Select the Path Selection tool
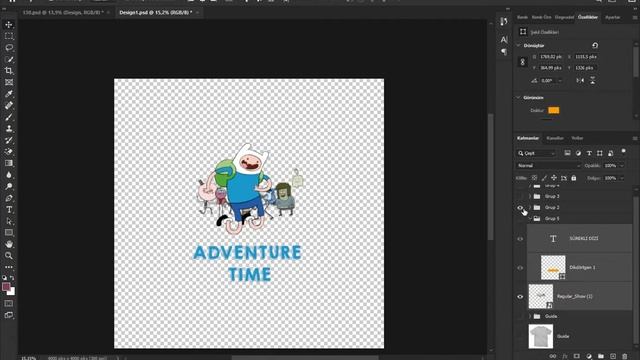This screenshot has width=640, height=360. pos(9,221)
